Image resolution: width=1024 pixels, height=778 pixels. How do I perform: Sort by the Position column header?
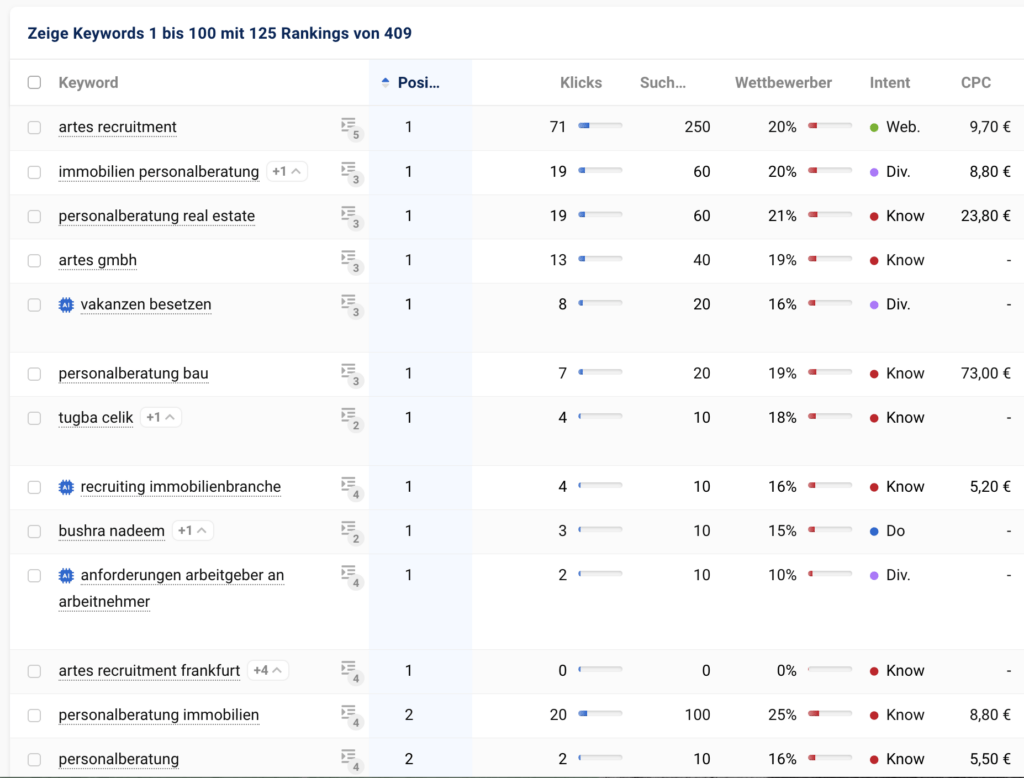[419, 82]
